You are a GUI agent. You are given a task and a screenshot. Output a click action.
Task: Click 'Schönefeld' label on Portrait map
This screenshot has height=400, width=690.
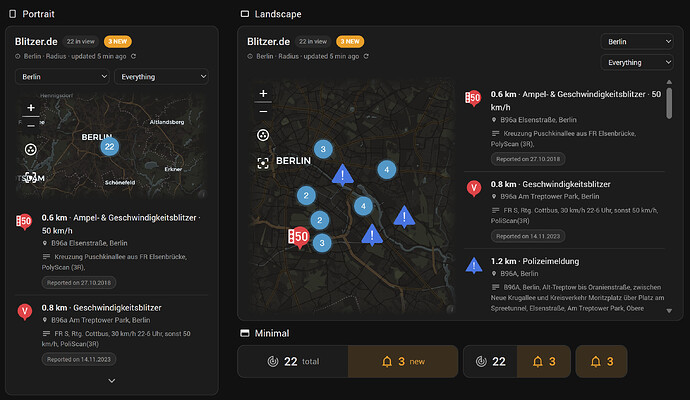(x=120, y=182)
